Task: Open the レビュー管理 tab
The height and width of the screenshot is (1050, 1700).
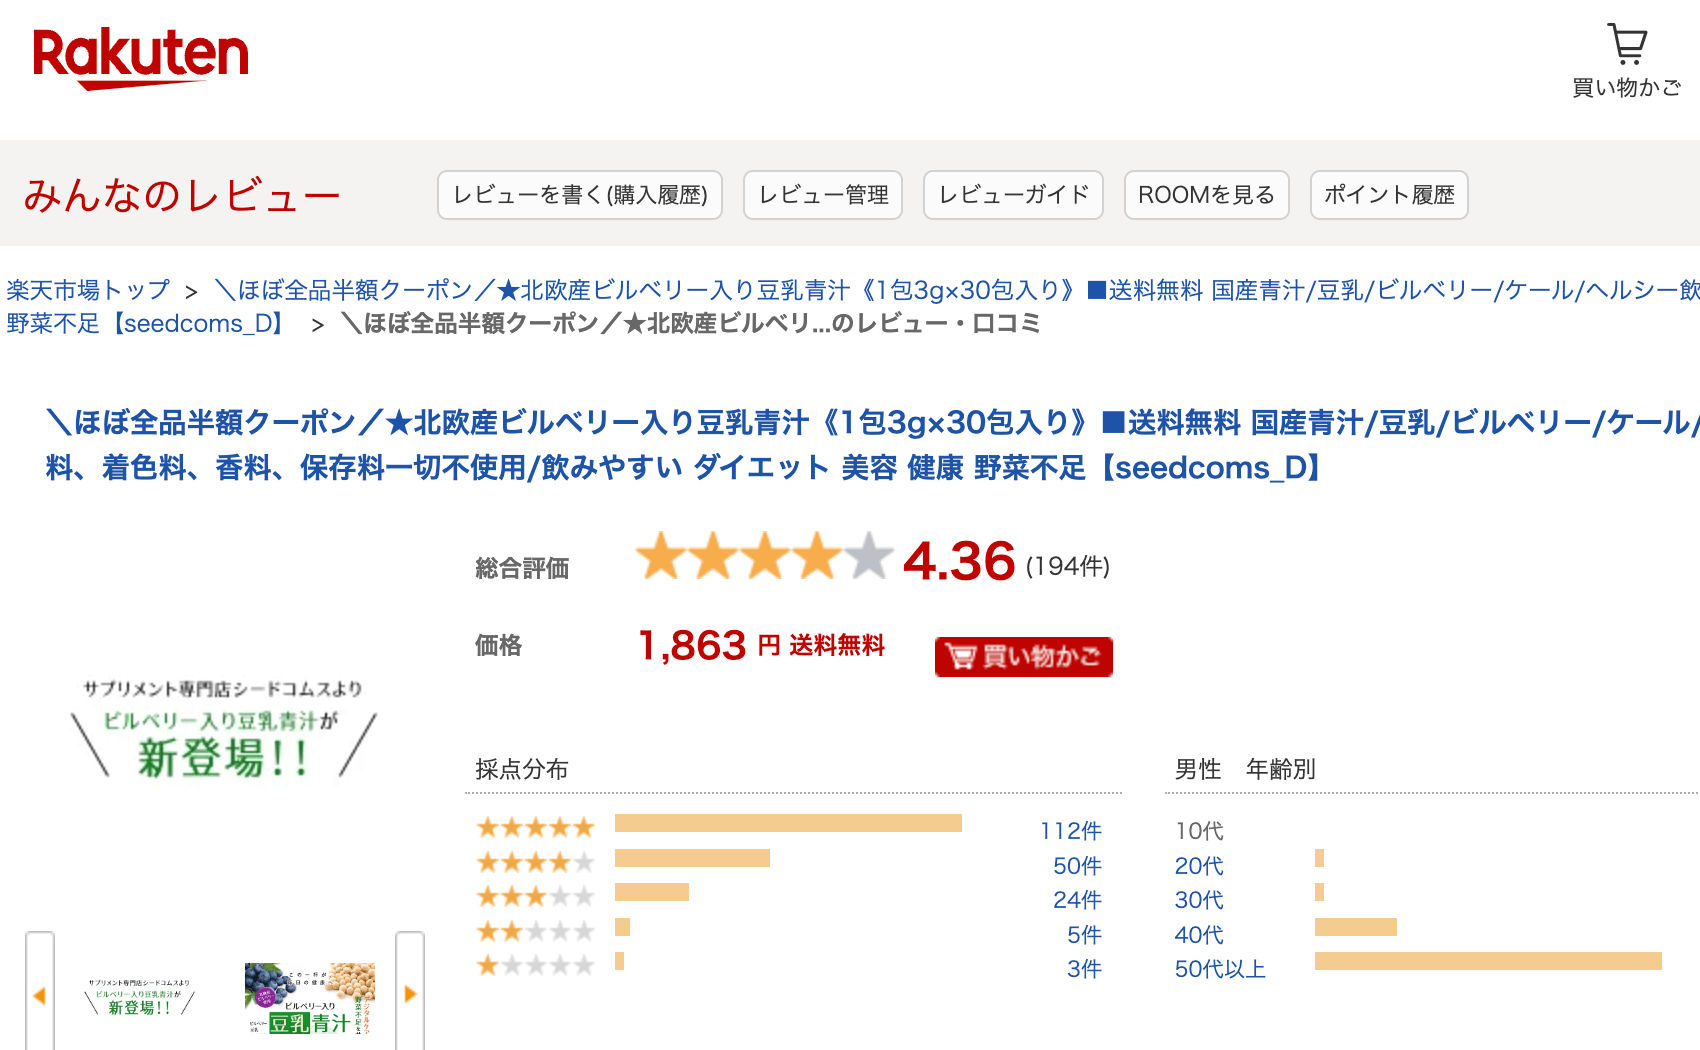Action: [823, 195]
